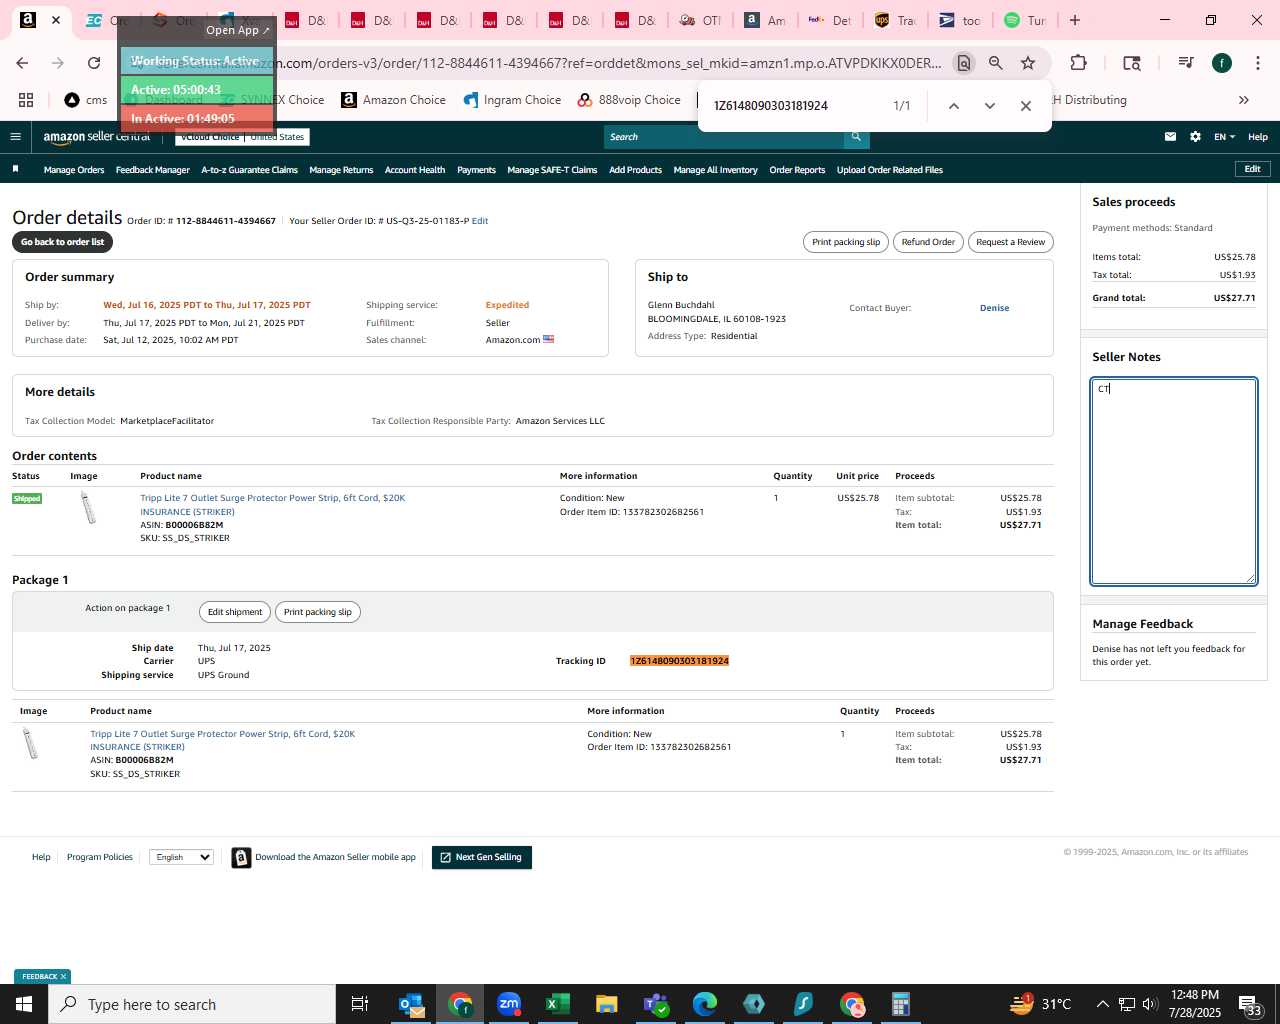The height and width of the screenshot is (1024, 1280).
Task: Open Chrome profile avatar
Action: click(1222, 63)
